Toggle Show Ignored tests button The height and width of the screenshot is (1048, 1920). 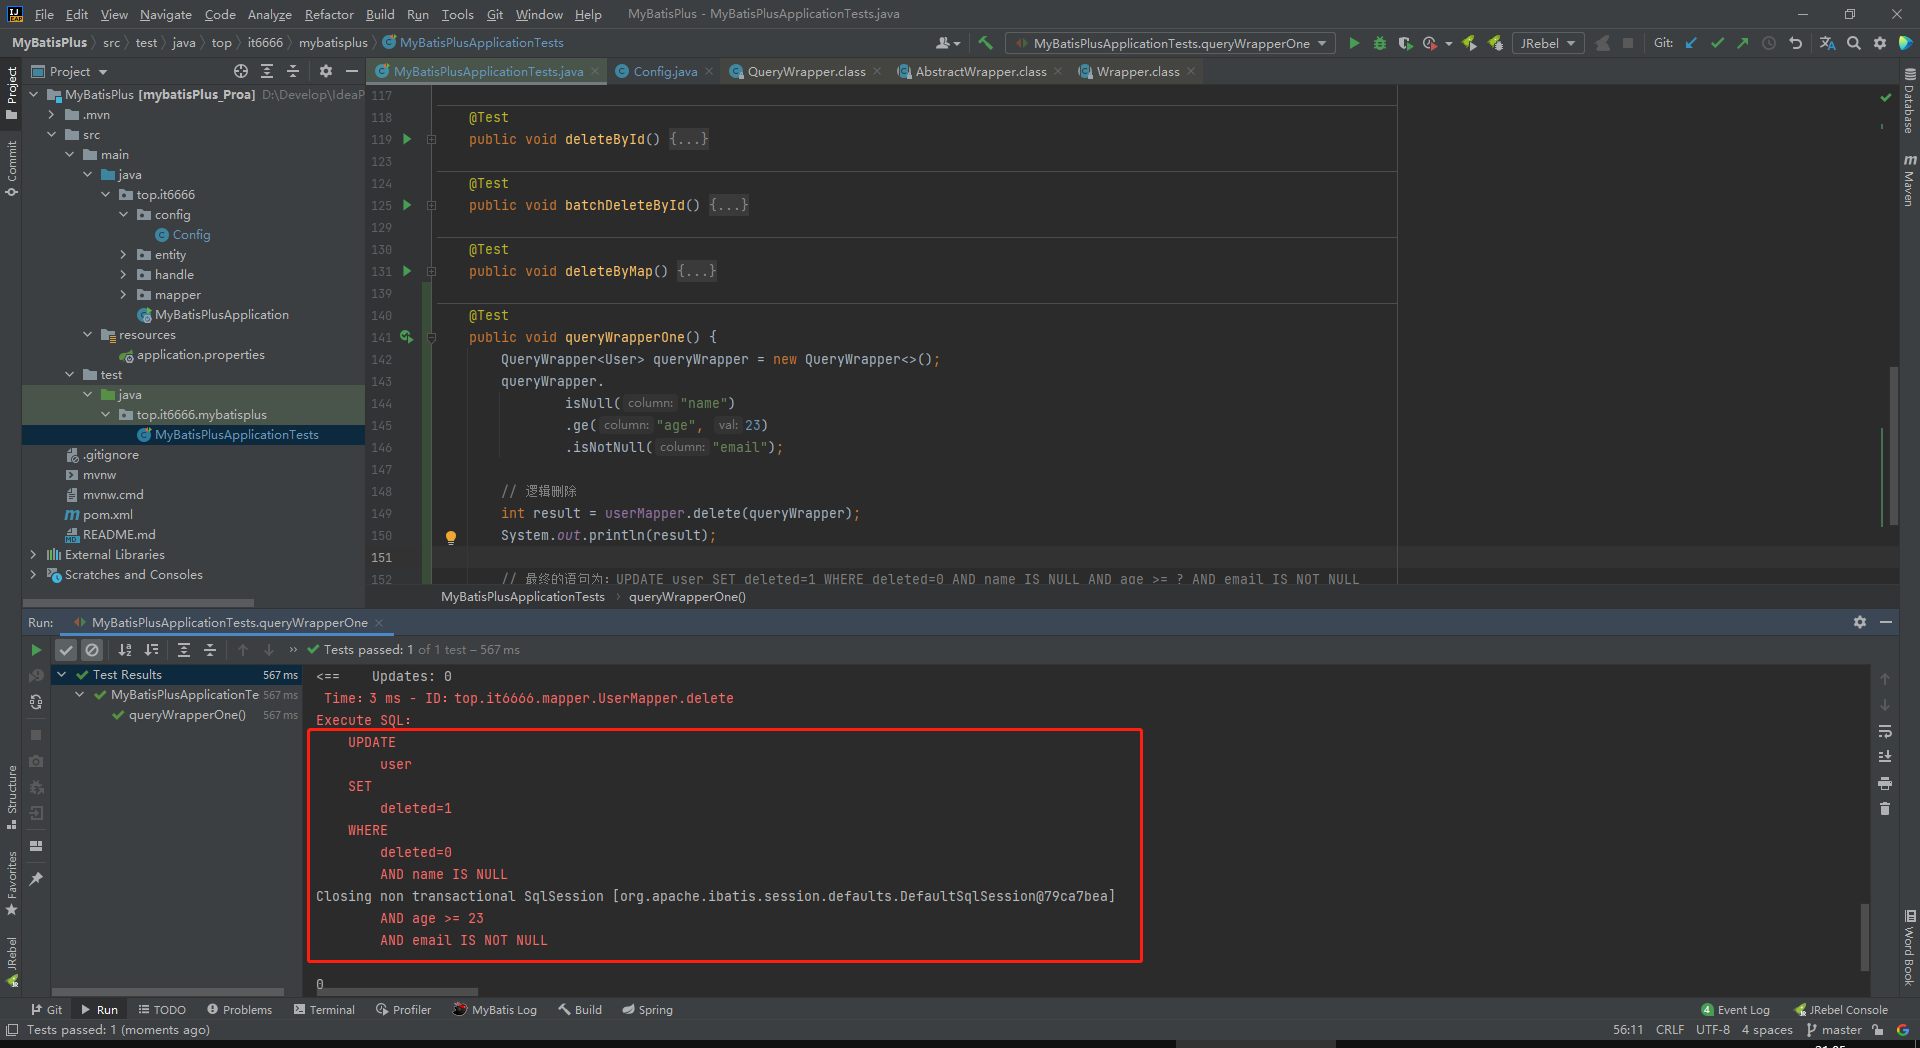[92, 650]
